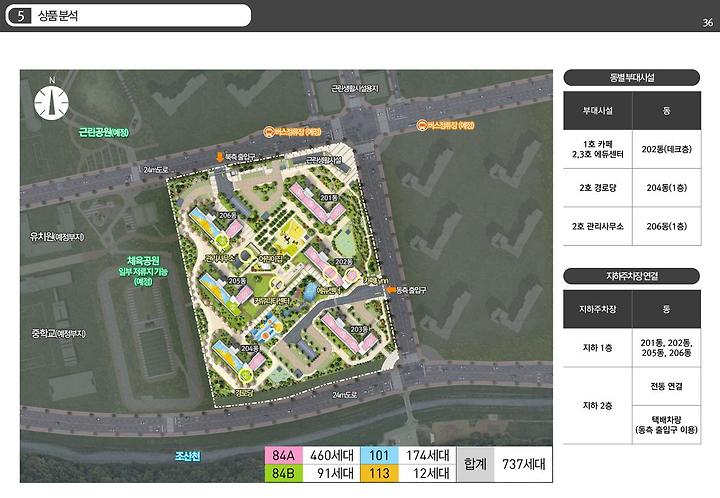720x498 pixels.
Task: Select the pink 84A legend swatch
Action: point(283,455)
